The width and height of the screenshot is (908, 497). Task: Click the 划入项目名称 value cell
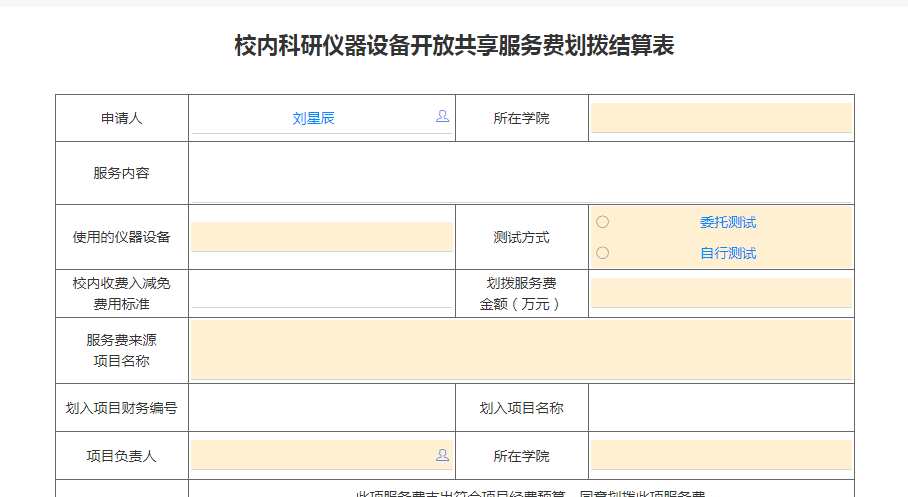721,407
